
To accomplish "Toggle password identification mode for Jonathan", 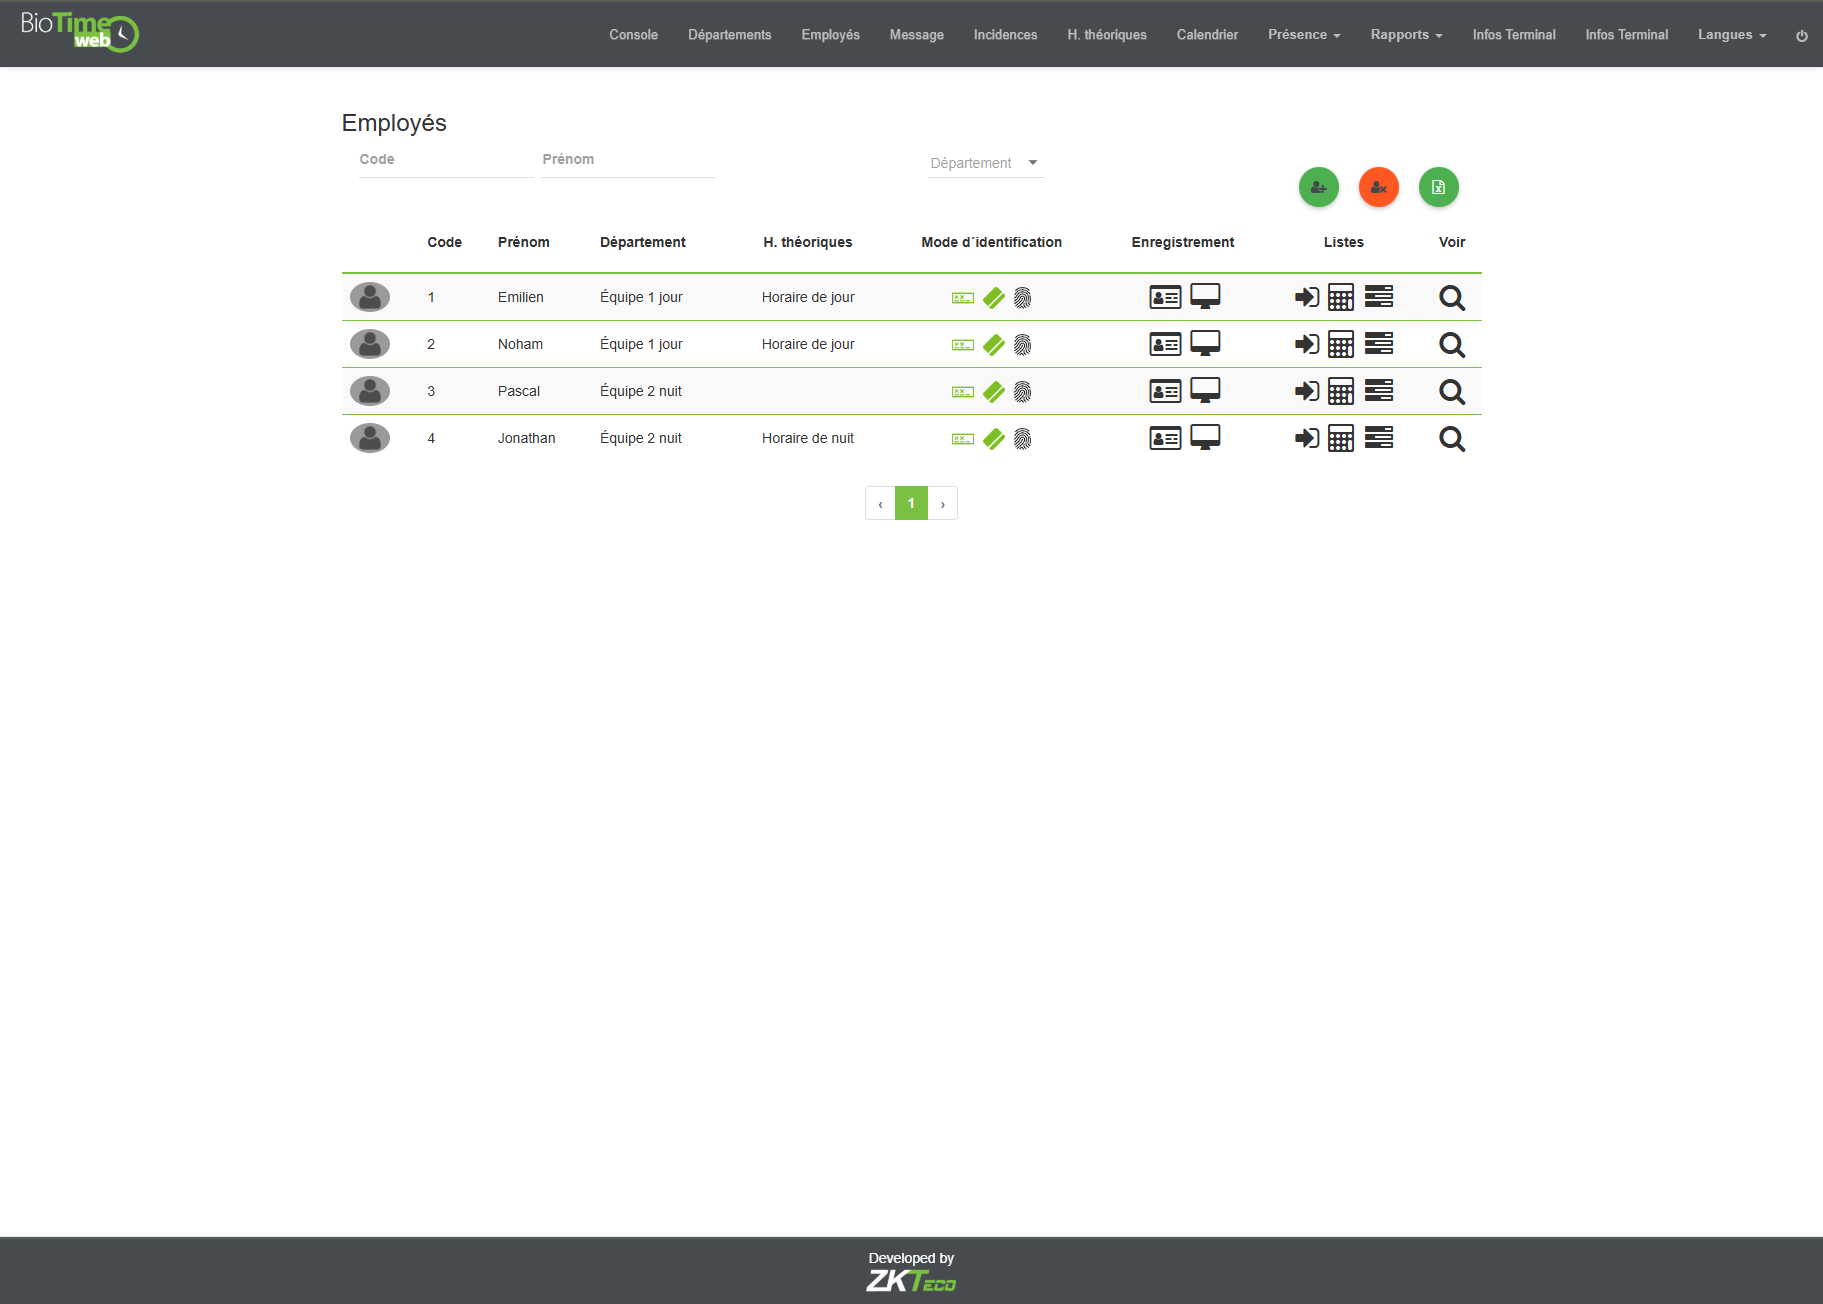I will click(961, 438).
